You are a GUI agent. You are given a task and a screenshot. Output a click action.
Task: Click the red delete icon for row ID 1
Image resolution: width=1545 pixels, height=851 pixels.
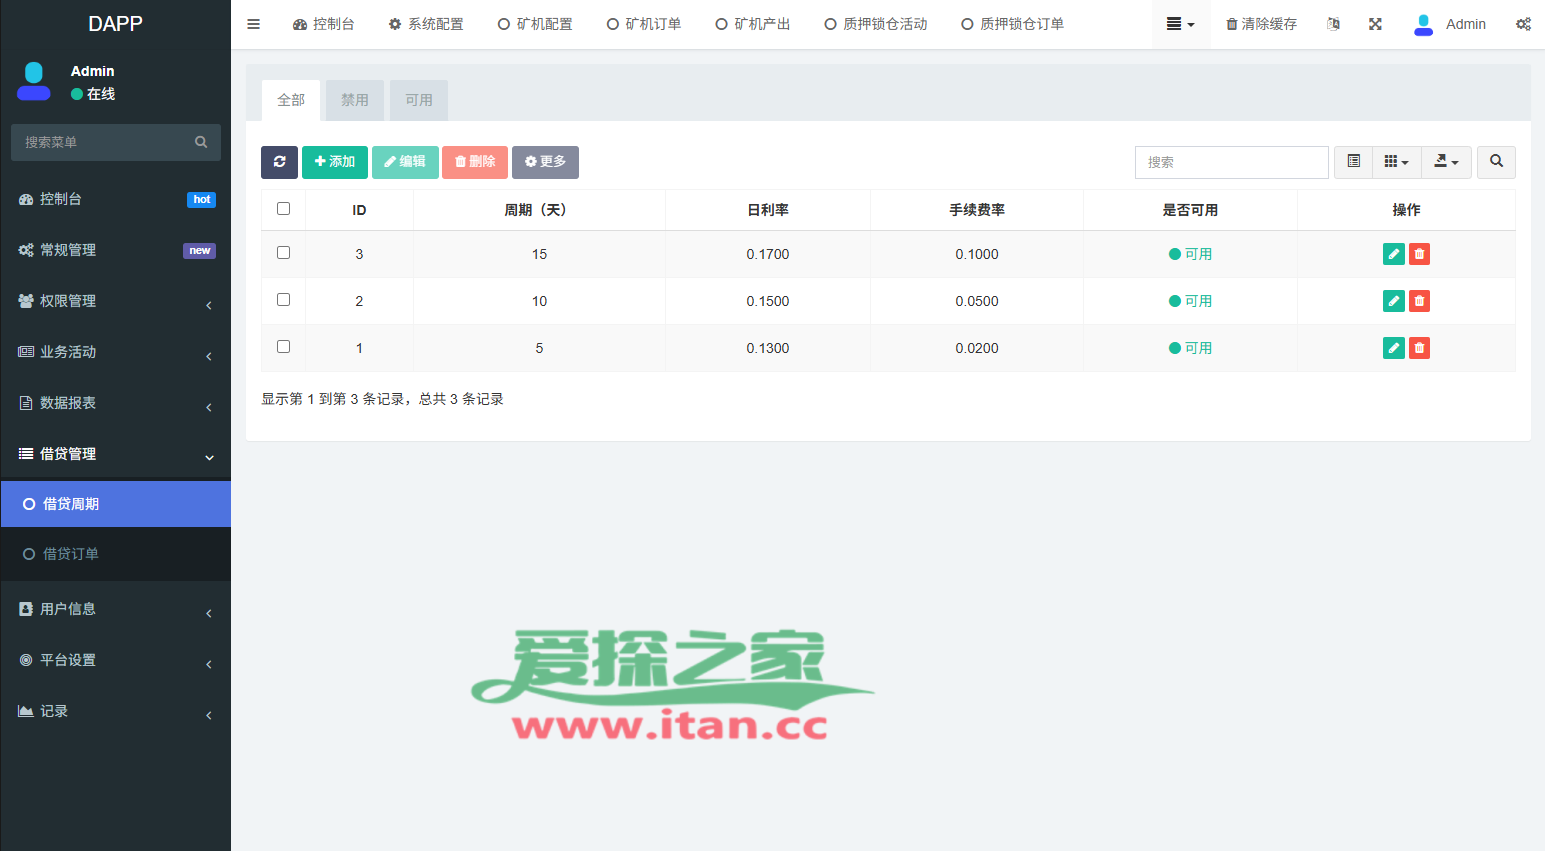point(1419,348)
